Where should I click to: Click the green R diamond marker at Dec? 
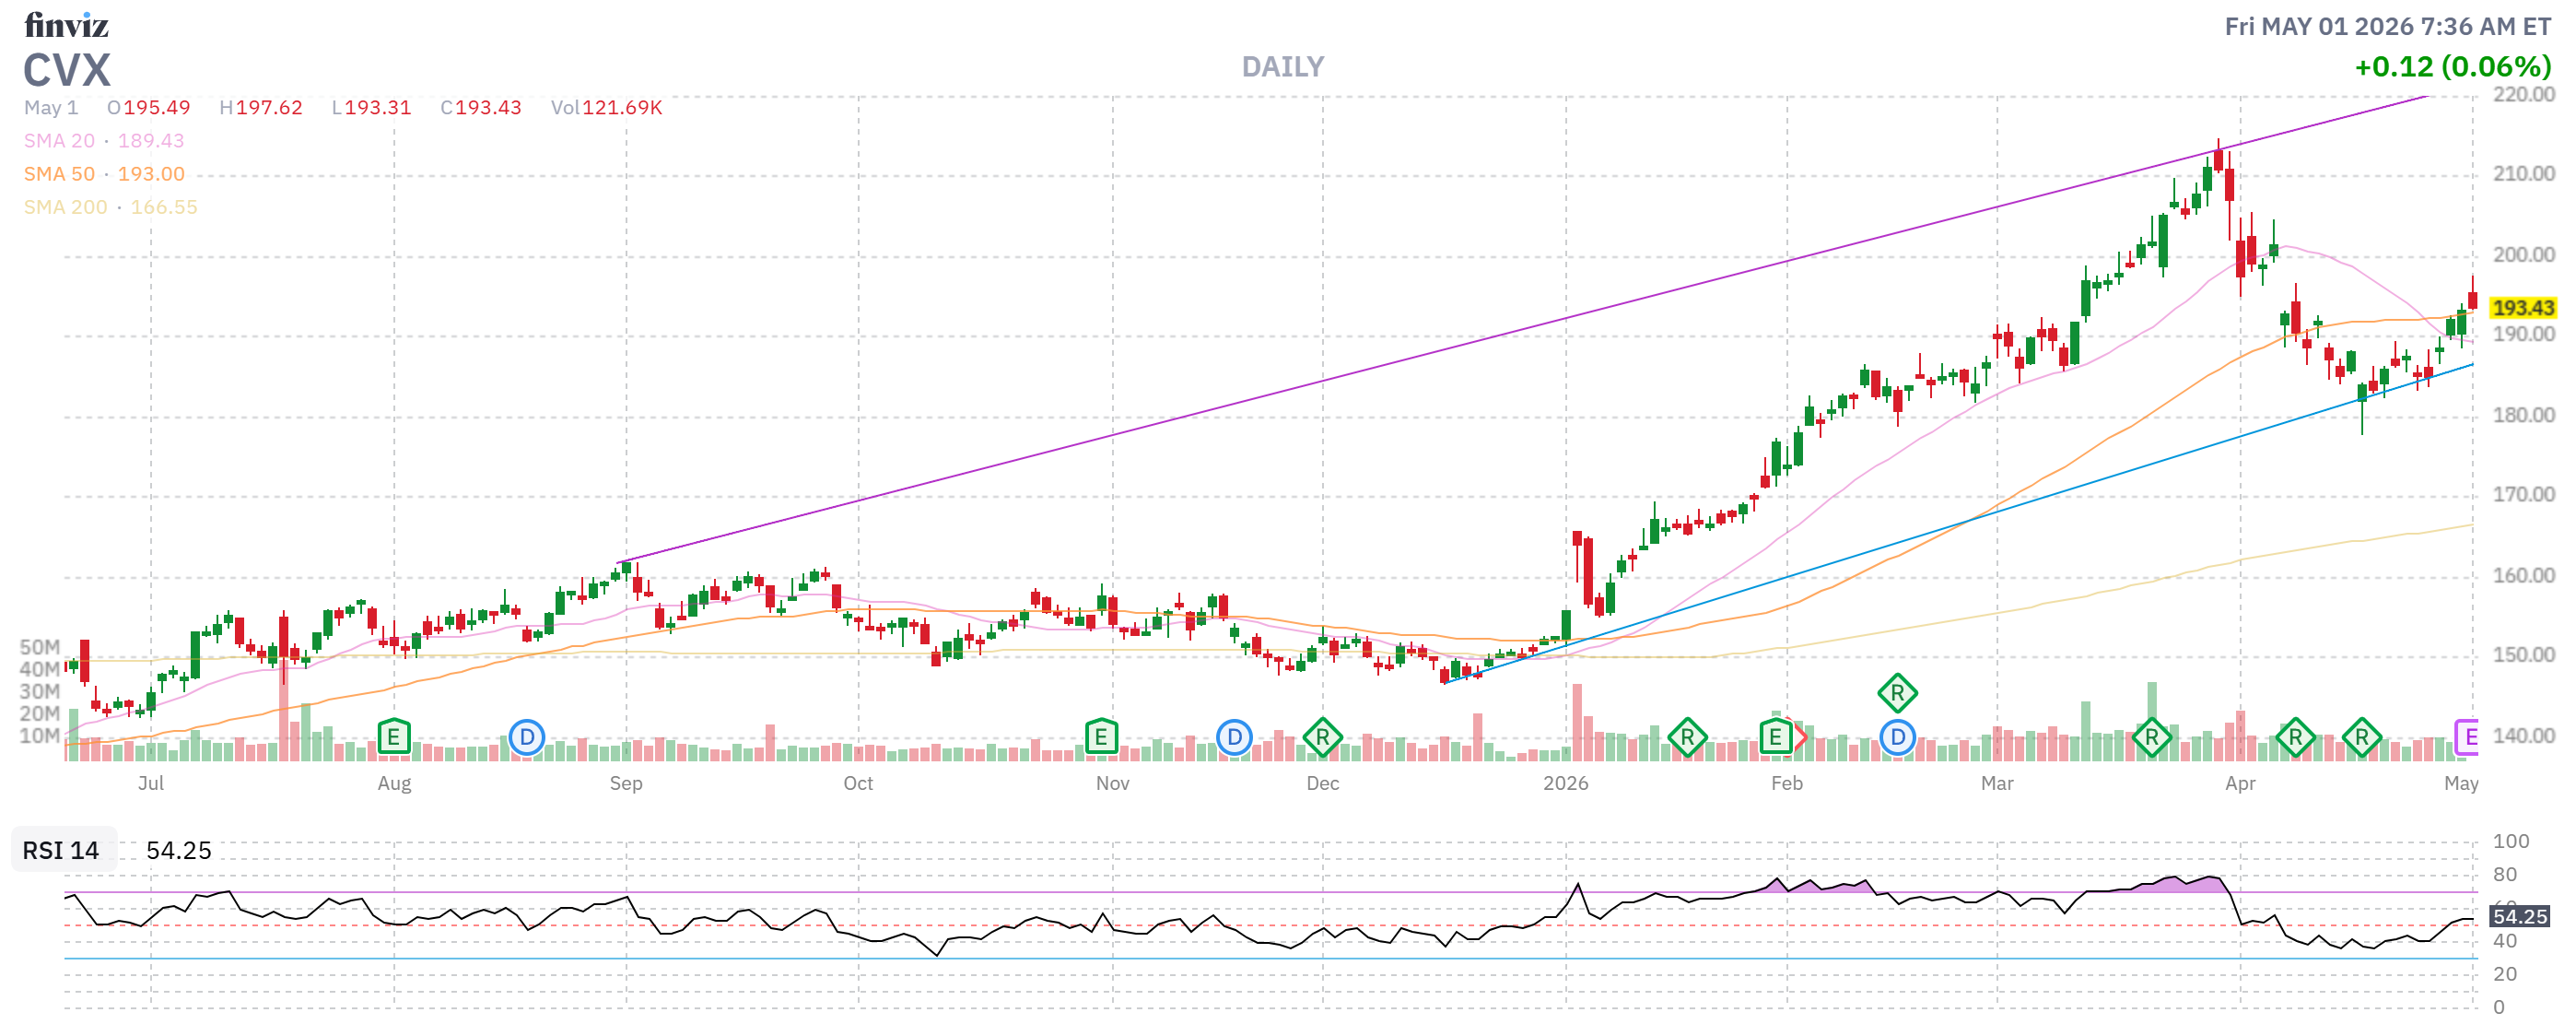pyautogui.click(x=1323, y=738)
